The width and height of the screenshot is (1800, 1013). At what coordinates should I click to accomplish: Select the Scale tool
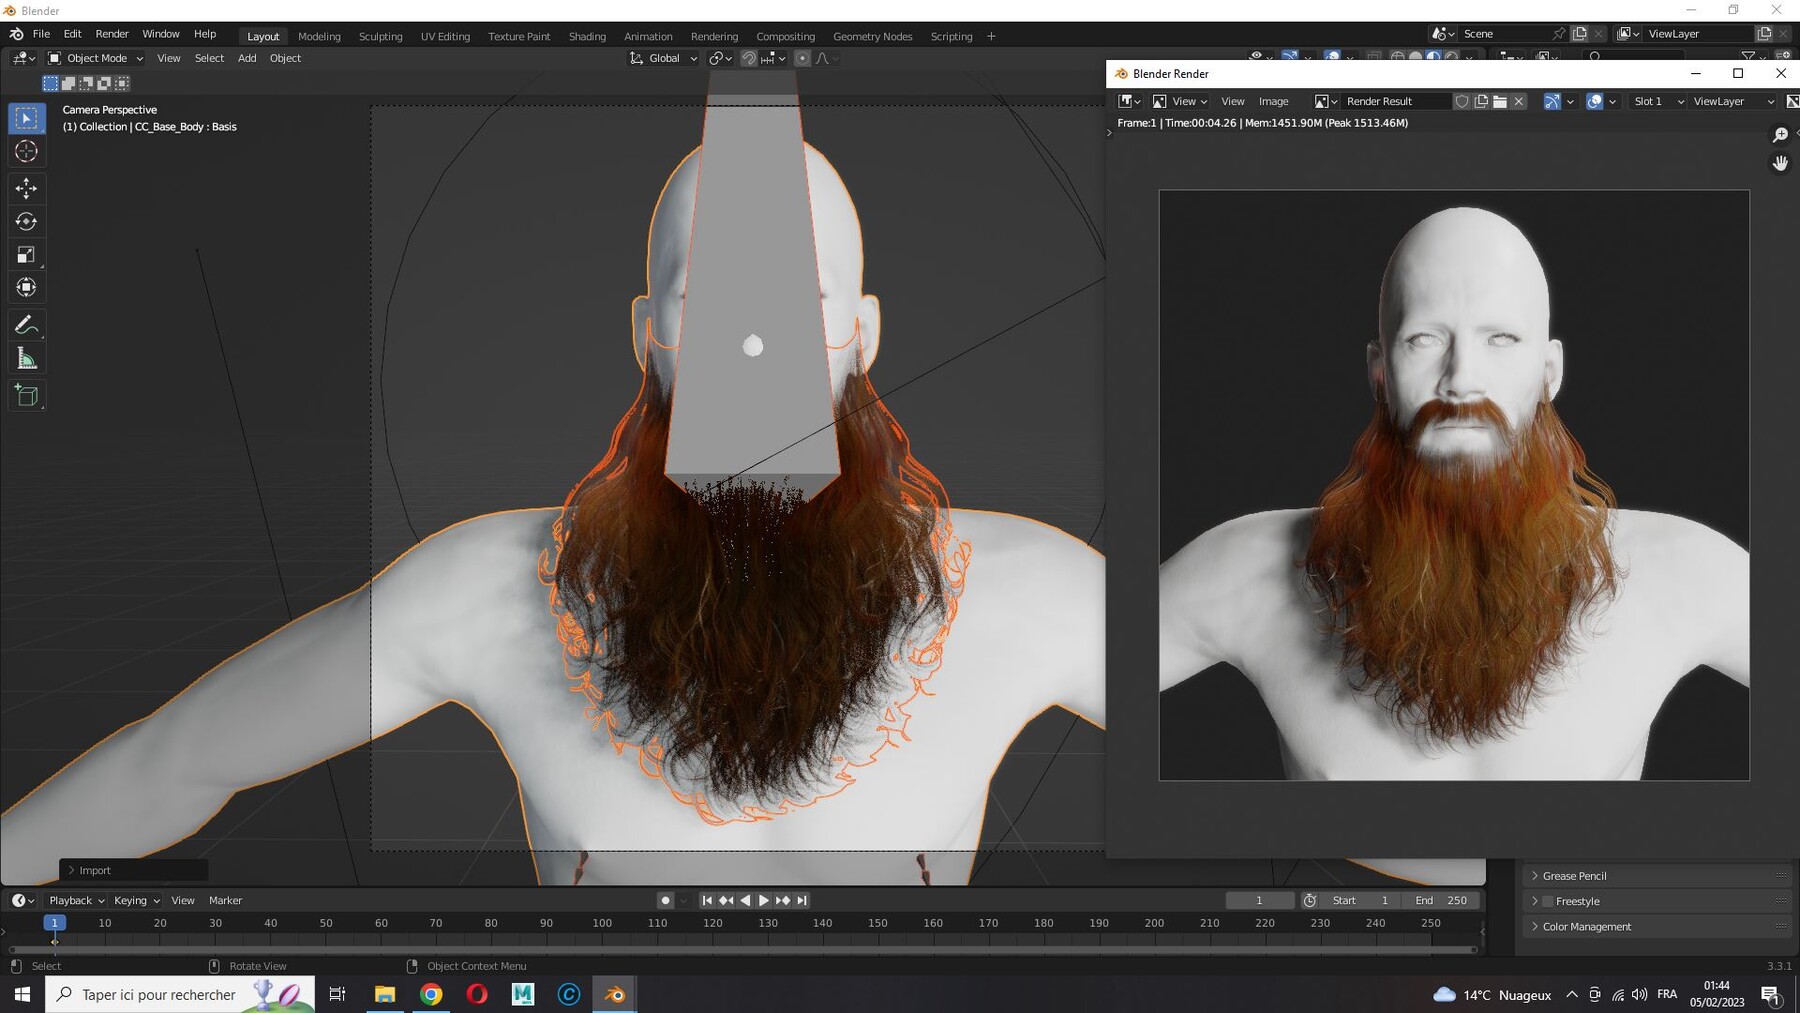click(27, 254)
